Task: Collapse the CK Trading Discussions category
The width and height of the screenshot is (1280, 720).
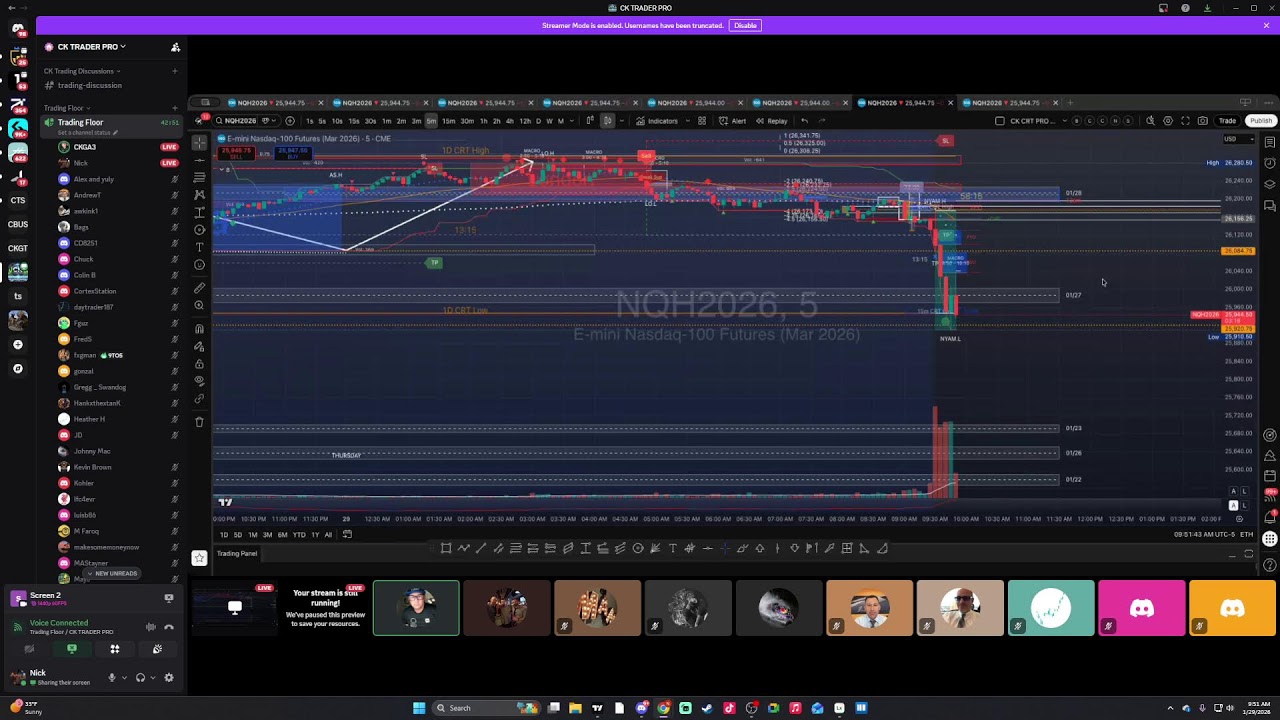Action: click(81, 71)
